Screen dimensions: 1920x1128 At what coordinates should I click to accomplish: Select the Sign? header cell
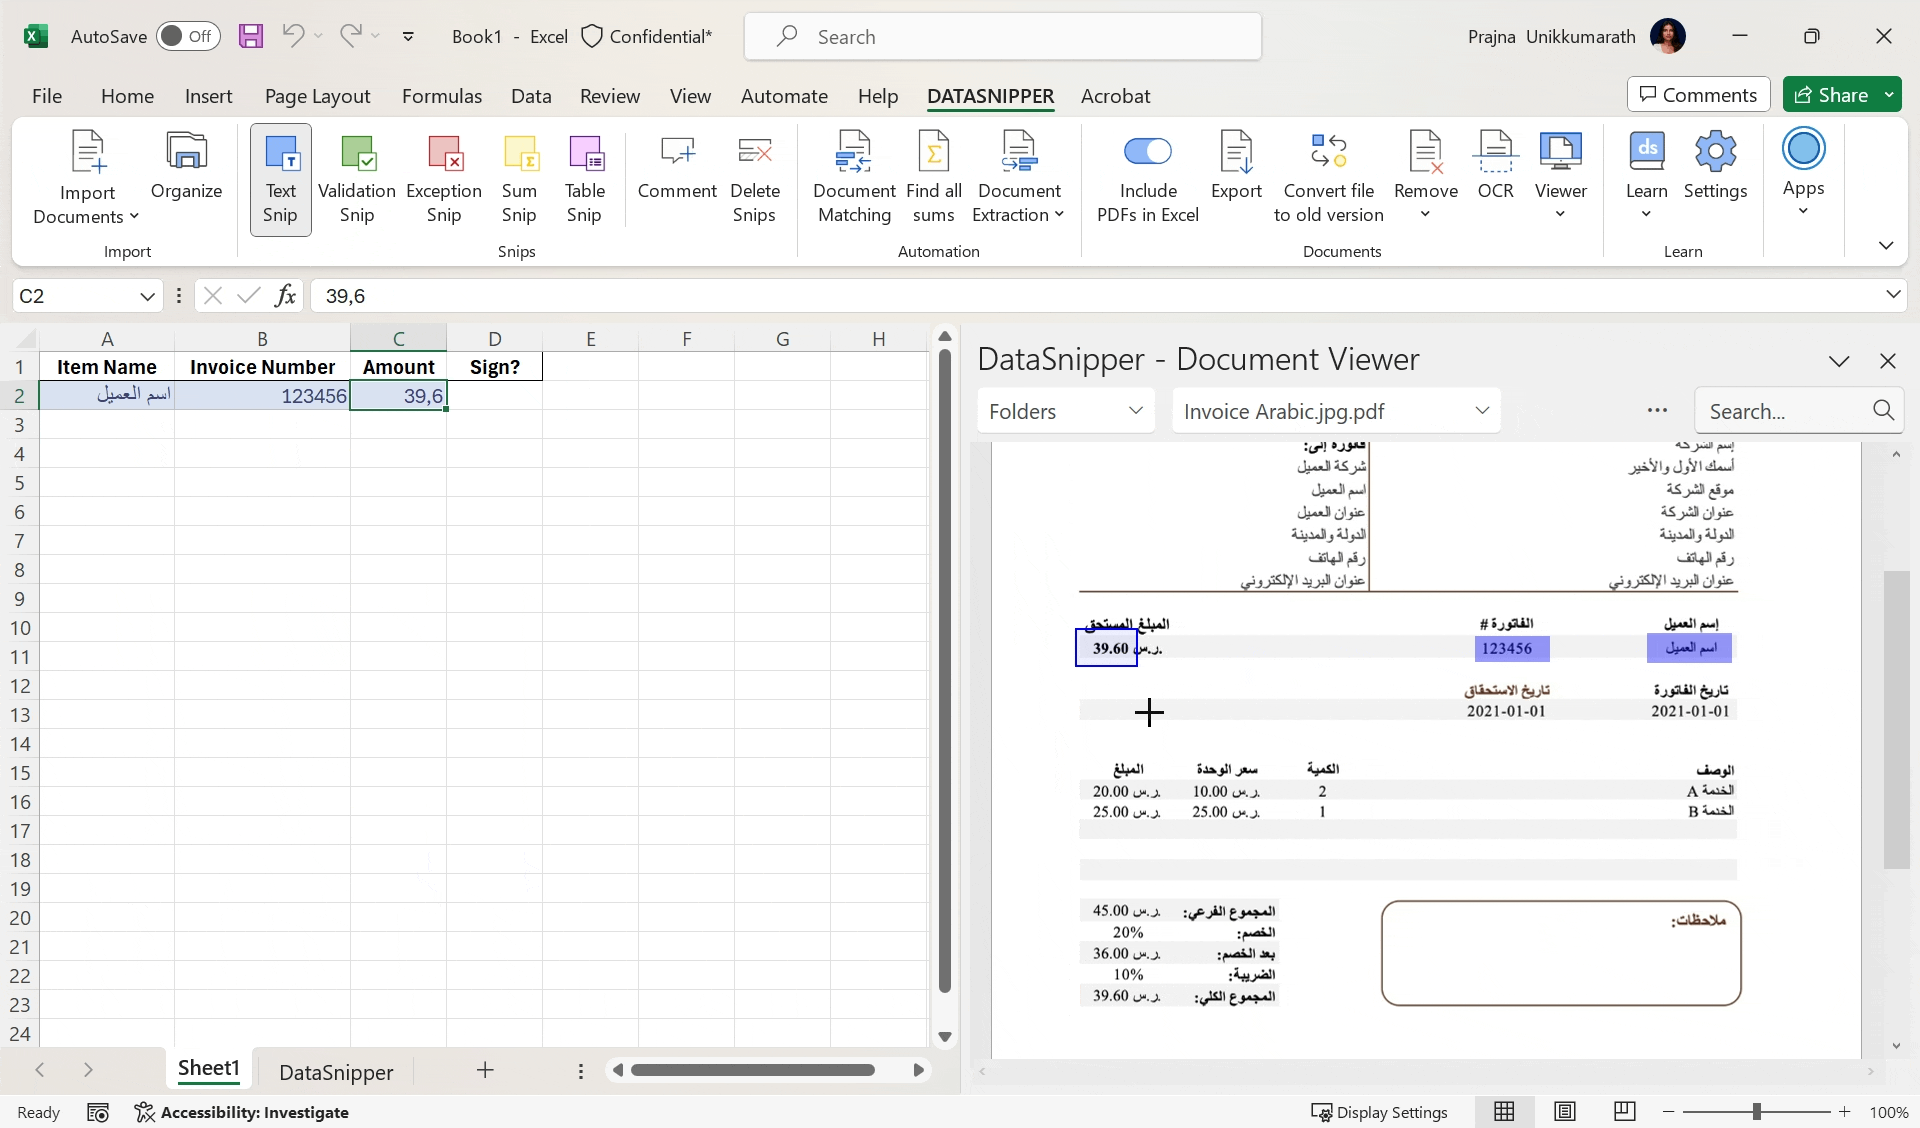pyautogui.click(x=495, y=367)
